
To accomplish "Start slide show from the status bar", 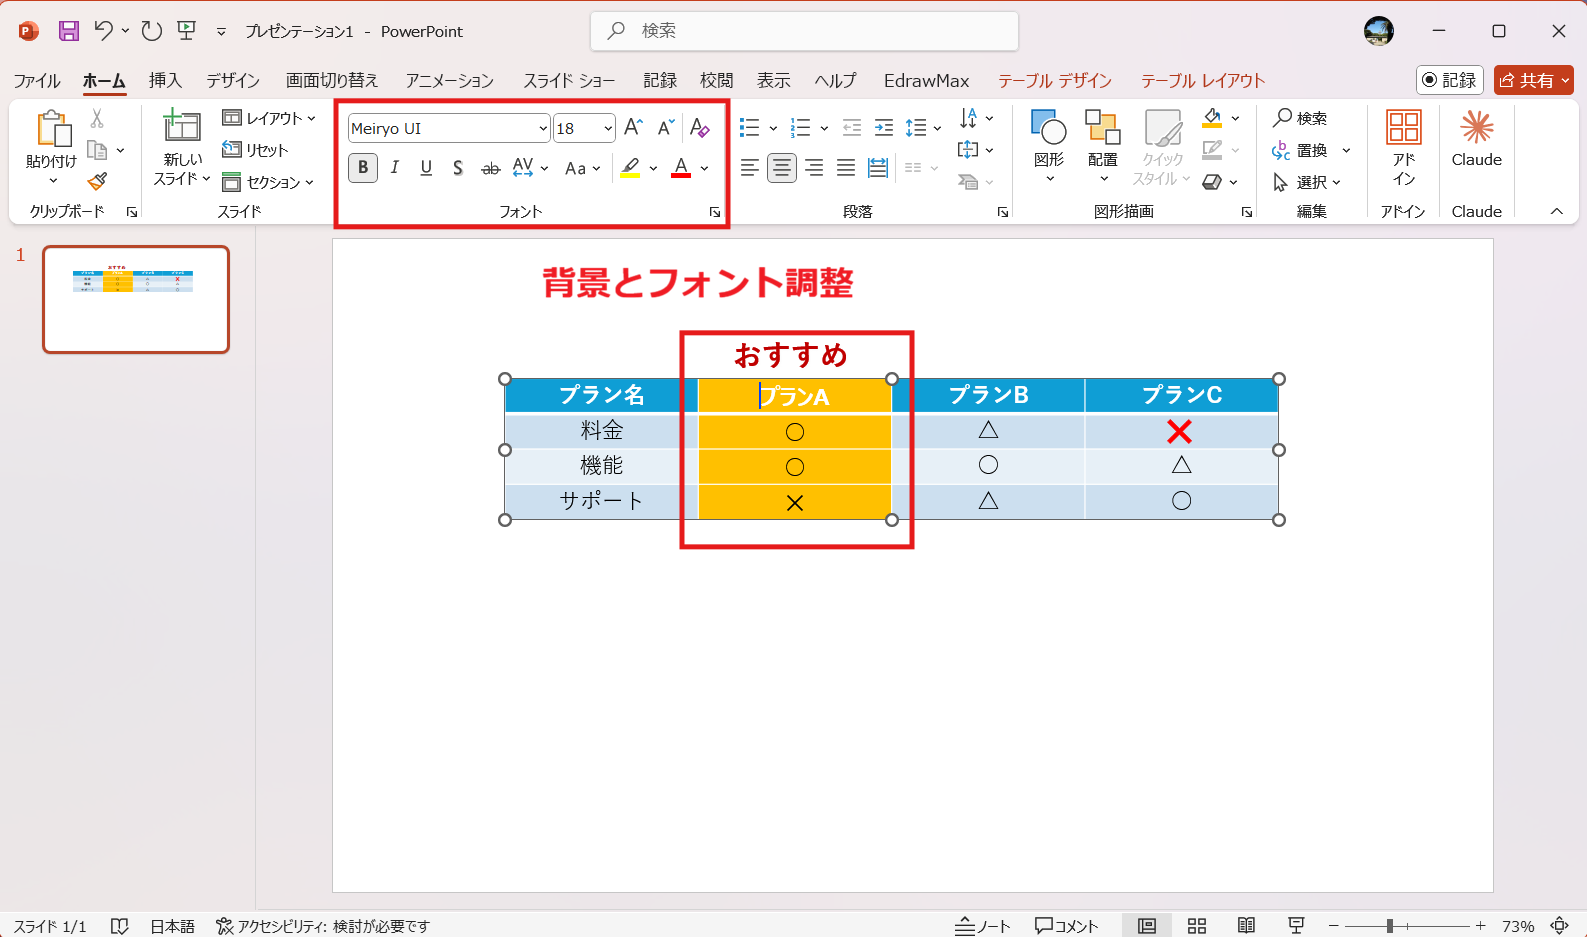I will (1296, 926).
